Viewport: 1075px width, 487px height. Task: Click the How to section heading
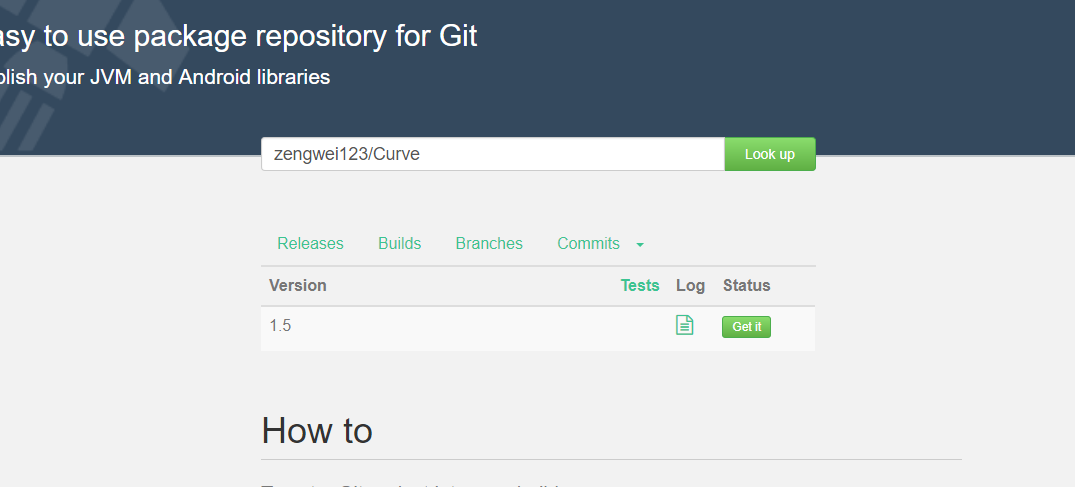pyautogui.click(x=317, y=431)
